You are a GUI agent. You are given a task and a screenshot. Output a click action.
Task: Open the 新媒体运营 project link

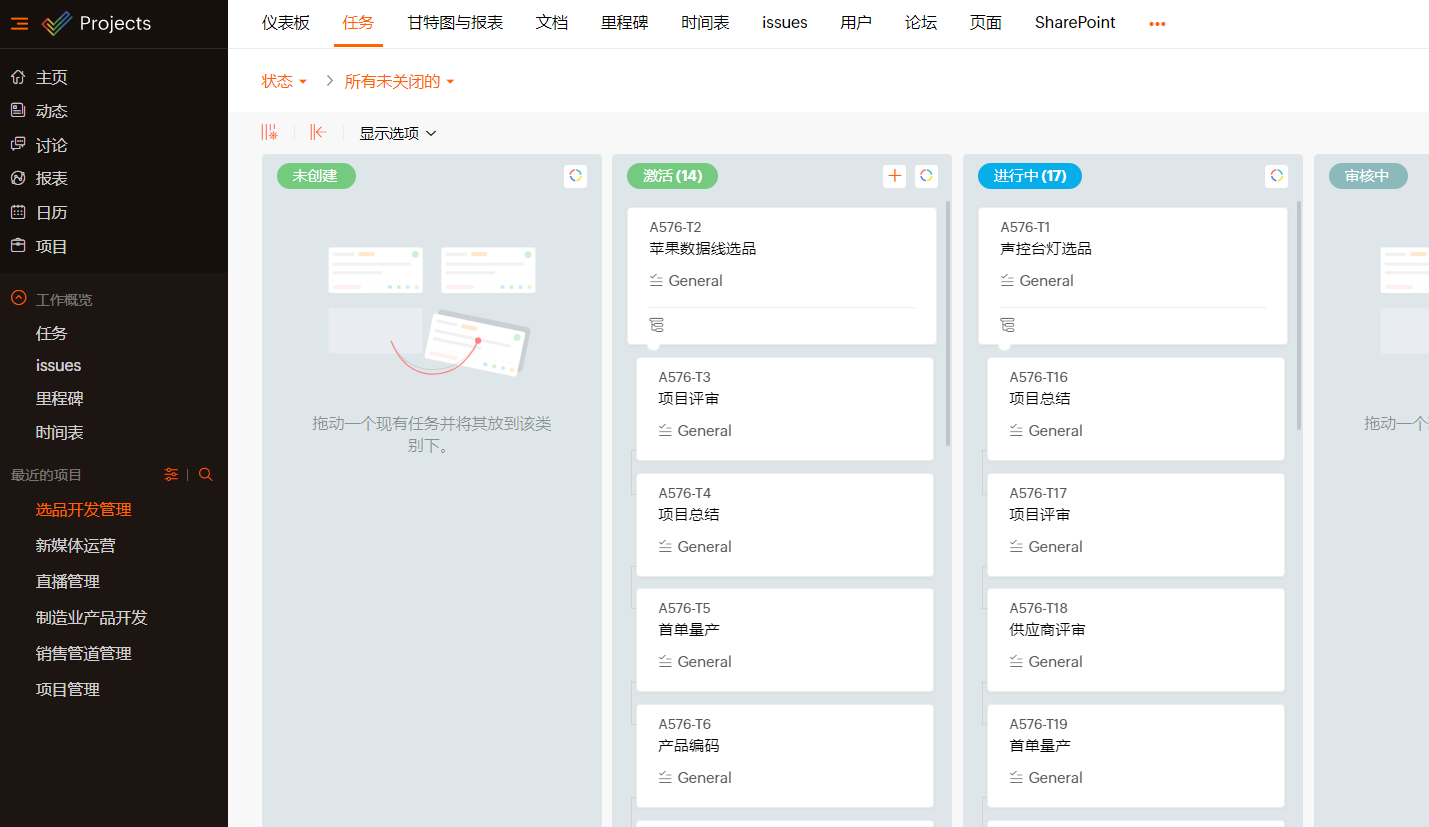point(75,545)
